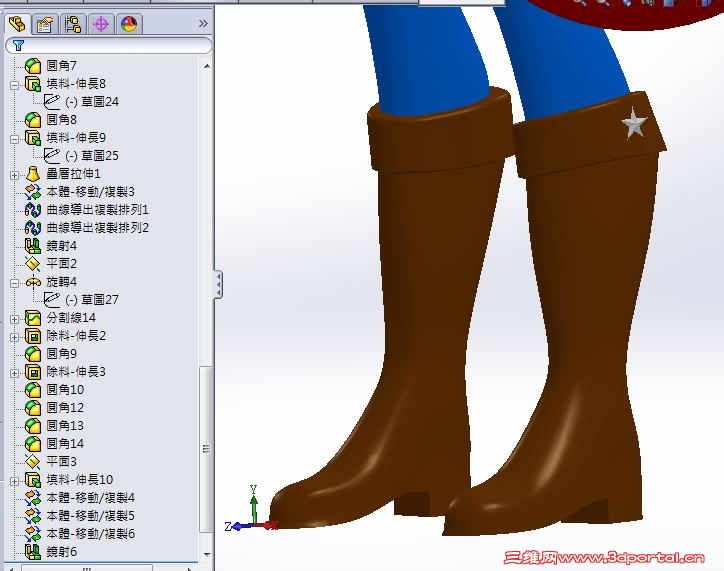Expand the 填料-伸長10 feature node
Viewport: 724px width, 571px height.
[14, 481]
